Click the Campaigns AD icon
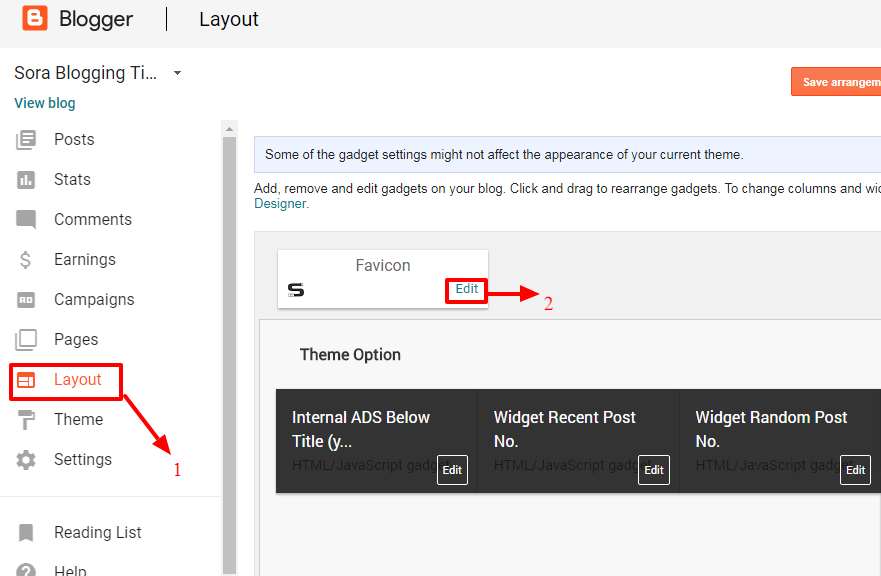 tap(26, 300)
